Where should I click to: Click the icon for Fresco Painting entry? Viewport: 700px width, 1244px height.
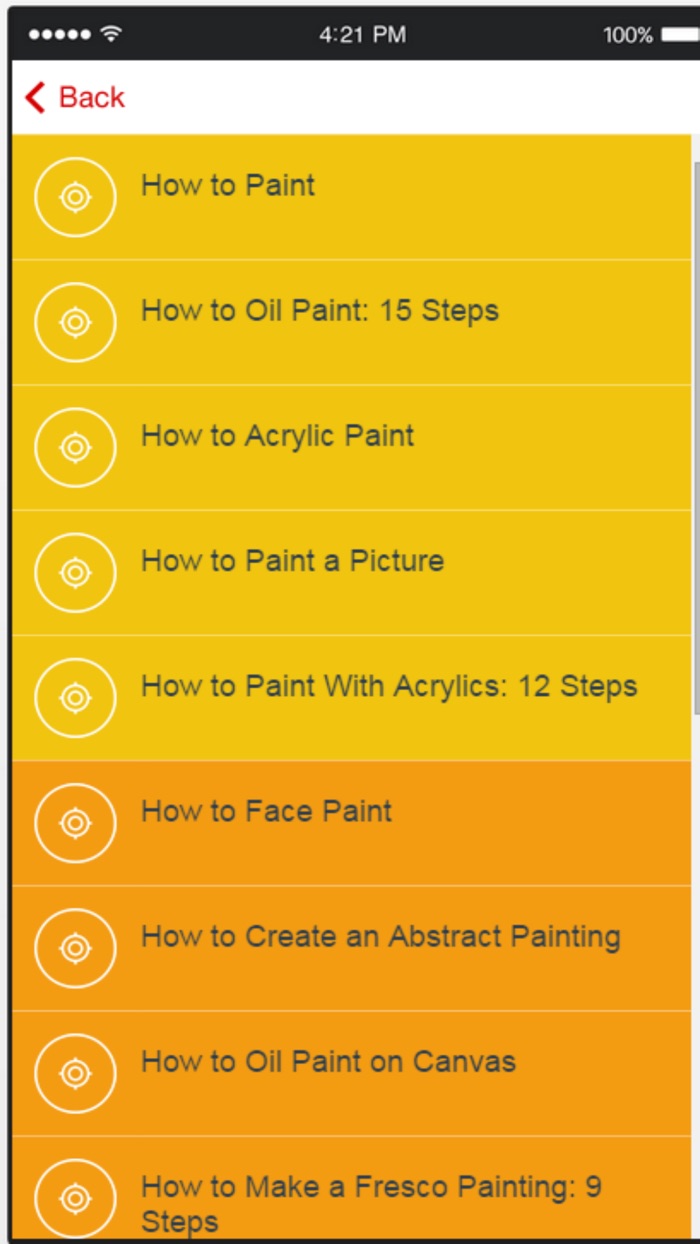click(75, 1197)
